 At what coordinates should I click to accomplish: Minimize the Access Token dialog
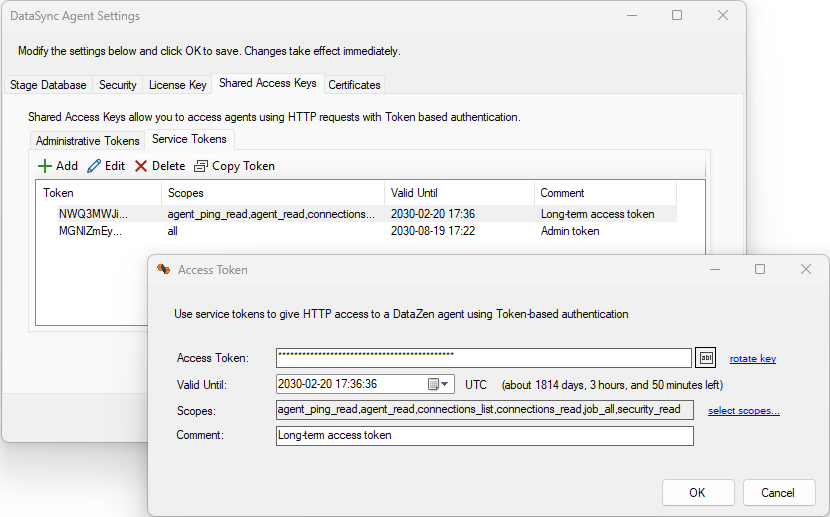pyautogui.click(x=715, y=269)
